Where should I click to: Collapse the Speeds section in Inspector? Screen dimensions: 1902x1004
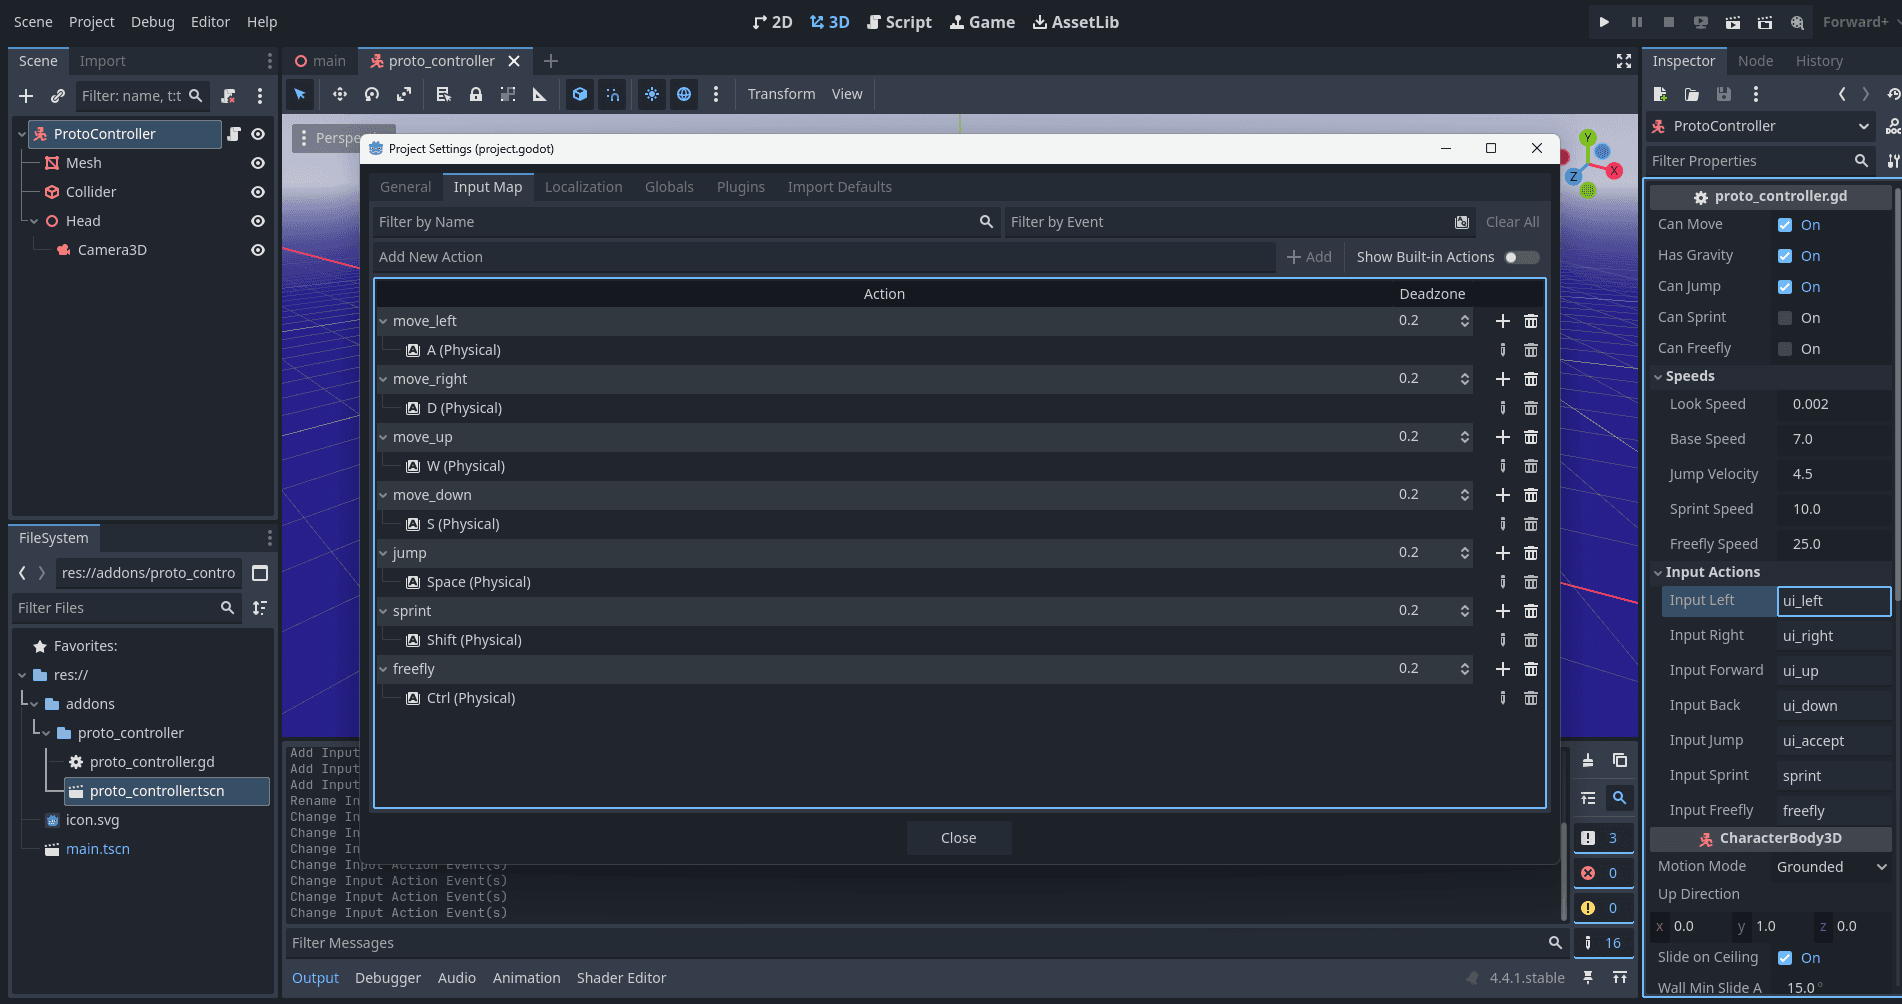(1658, 377)
